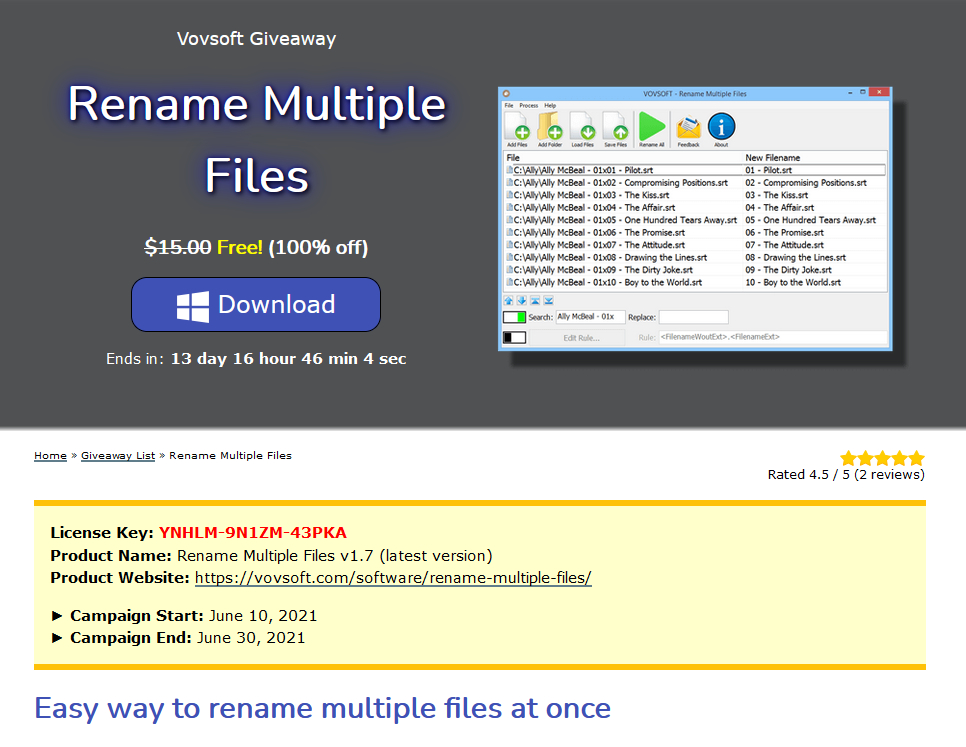
Task: Click the Load Files icon in app screenshot
Action: (x=582, y=127)
